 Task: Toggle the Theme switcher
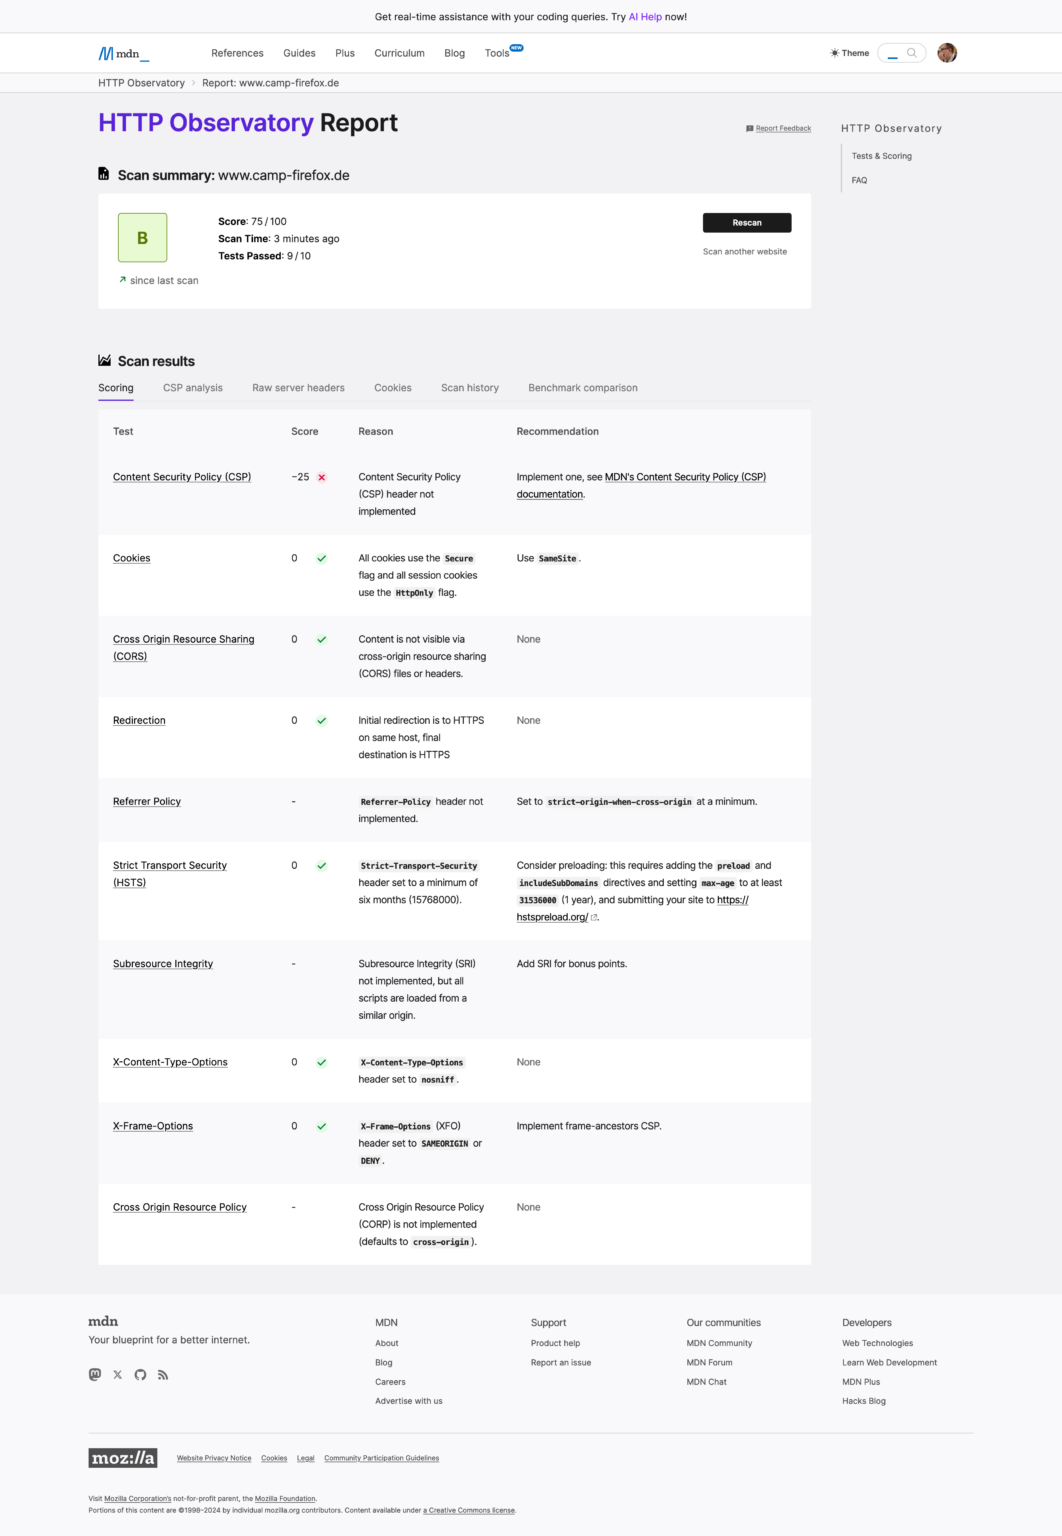(x=849, y=53)
